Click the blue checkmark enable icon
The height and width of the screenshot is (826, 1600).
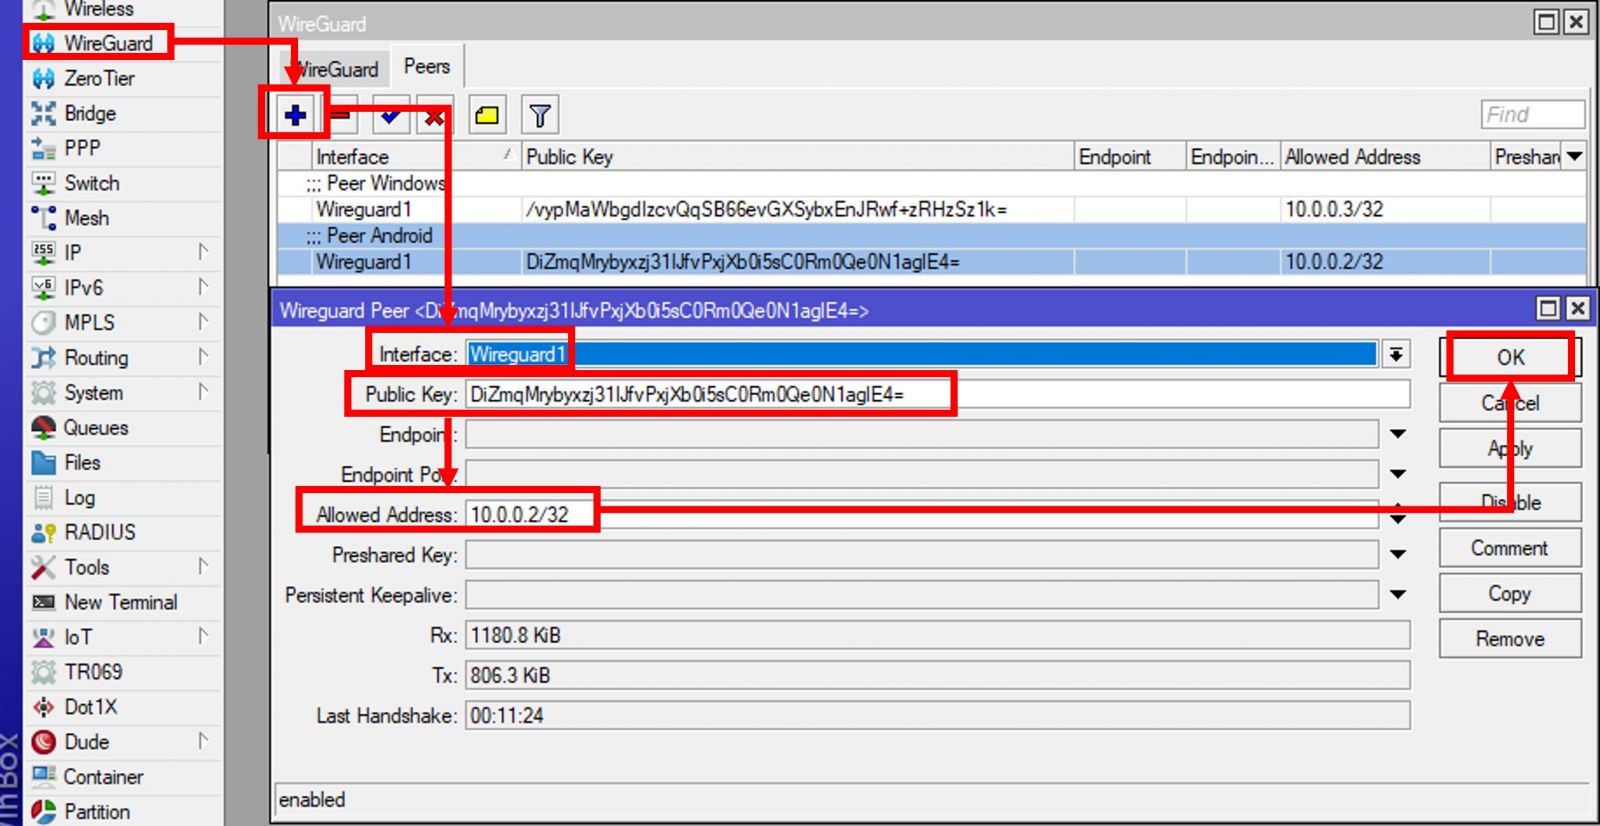coord(391,116)
